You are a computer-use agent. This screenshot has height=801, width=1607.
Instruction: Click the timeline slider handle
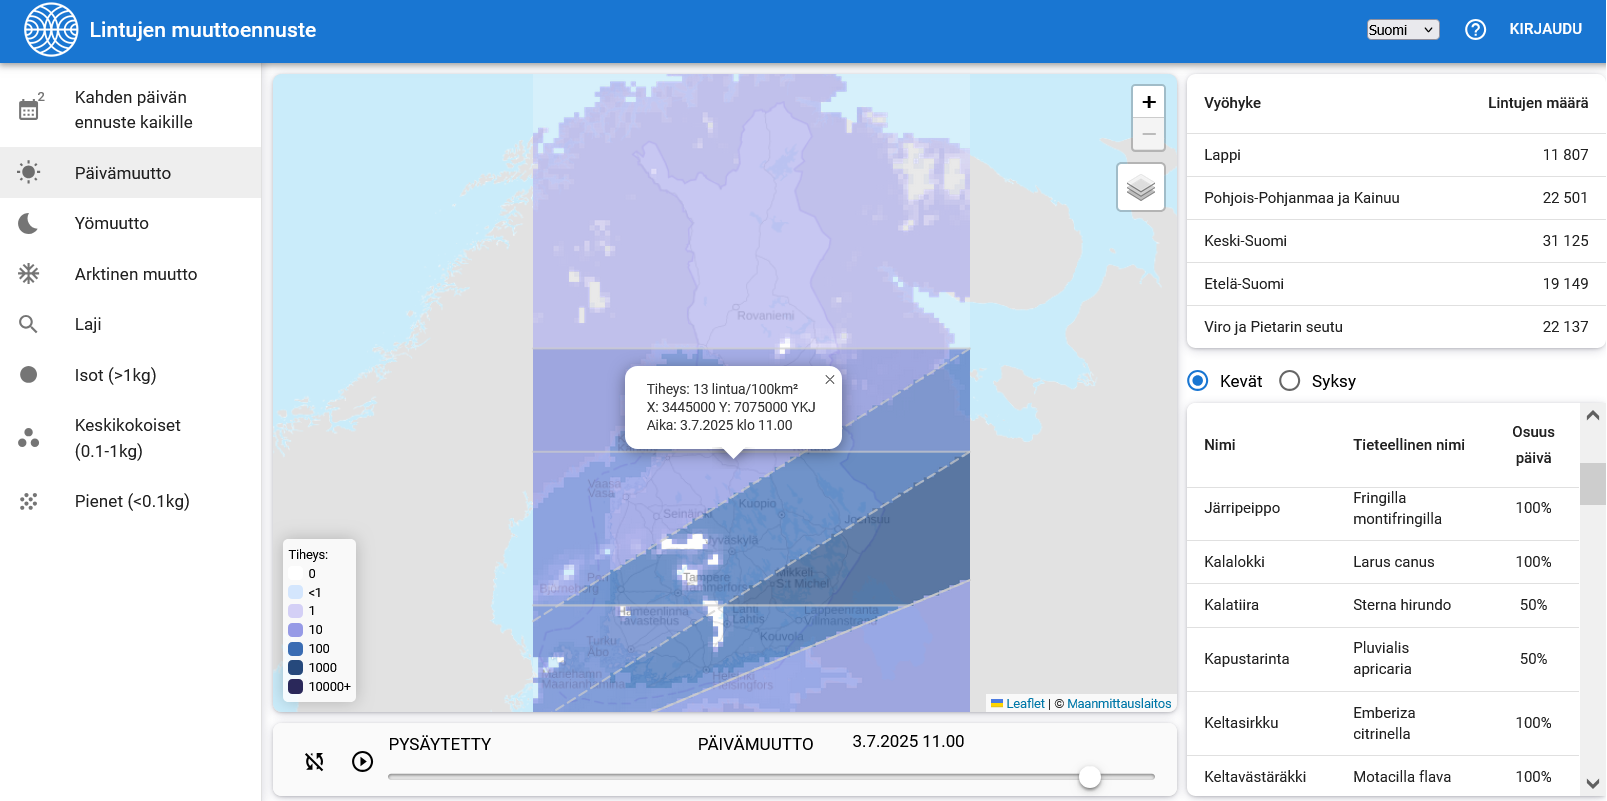tap(1090, 777)
